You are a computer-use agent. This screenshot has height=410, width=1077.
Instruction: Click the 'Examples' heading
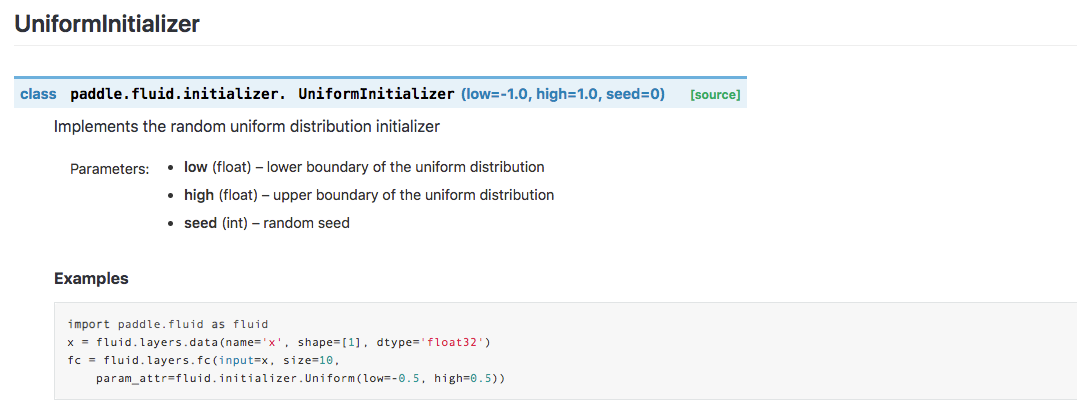tap(91, 278)
